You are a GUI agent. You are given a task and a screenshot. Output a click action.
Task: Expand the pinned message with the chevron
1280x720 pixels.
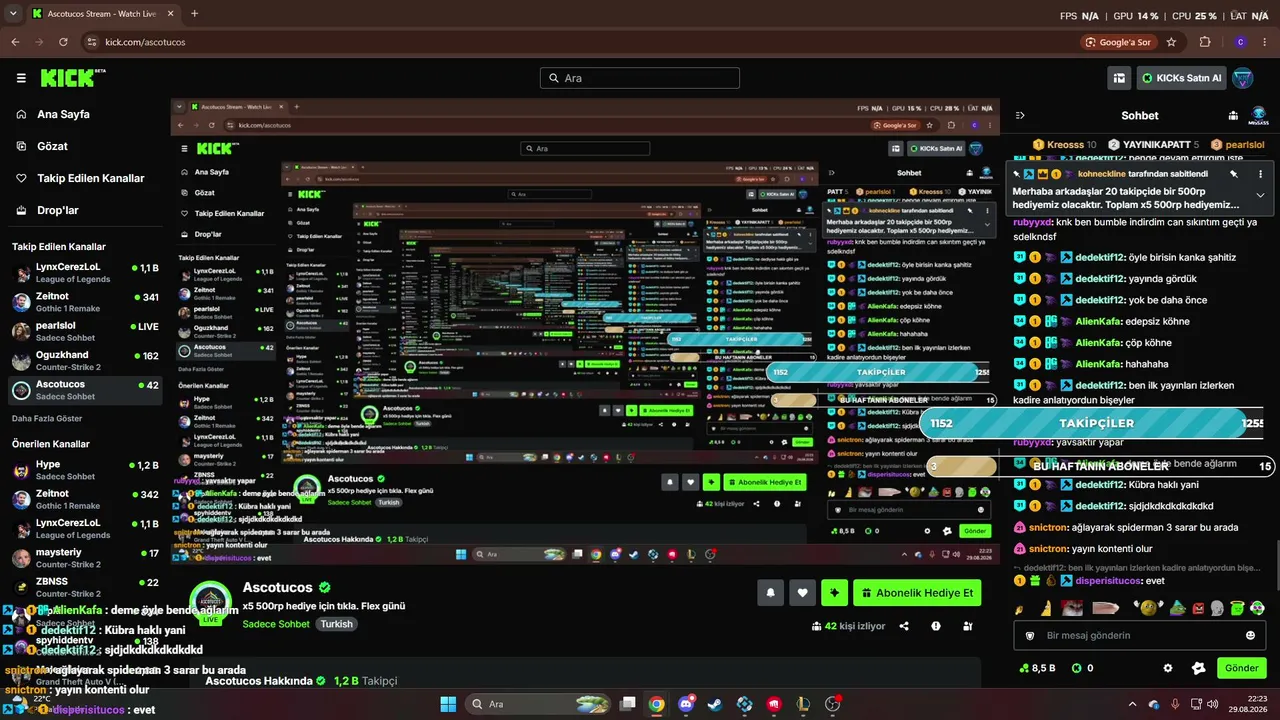click(x=1260, y=195)
